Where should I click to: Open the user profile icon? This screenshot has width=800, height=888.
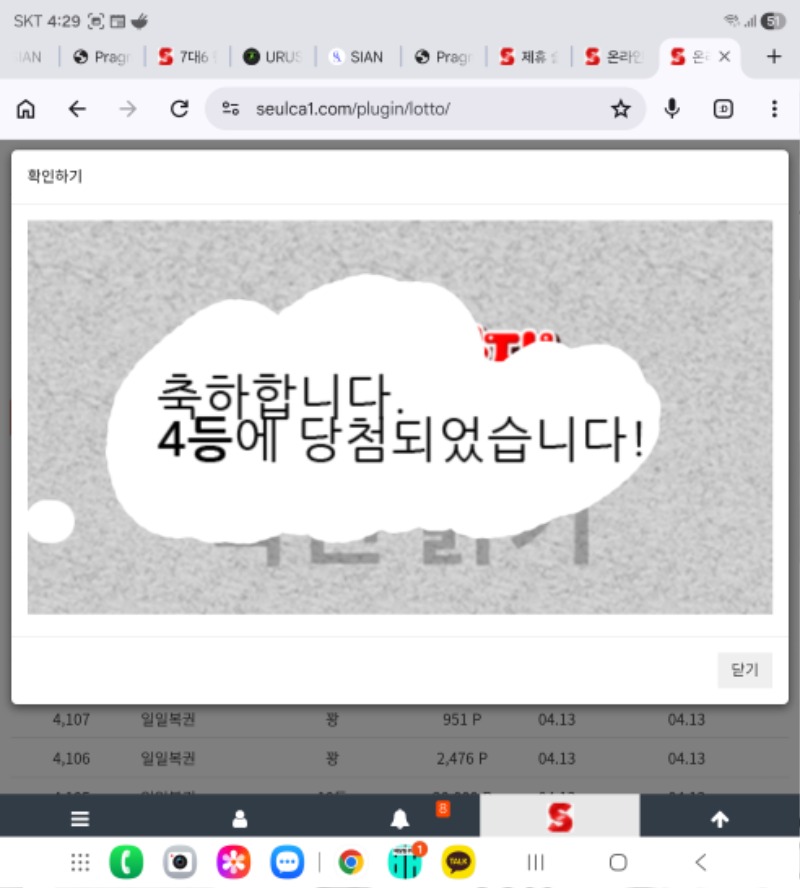point(240,819)
